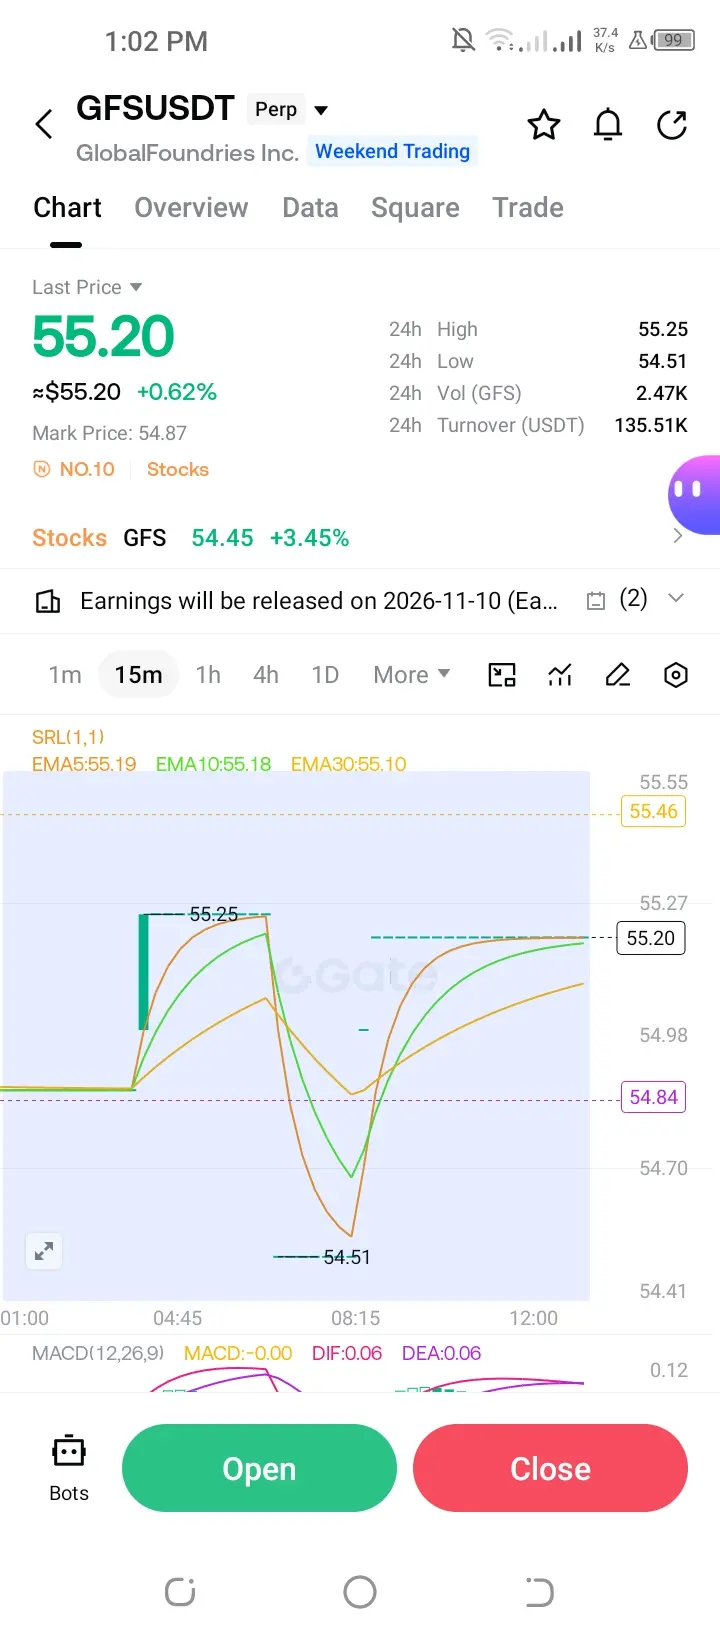Switch to the Chart tab
Image resolution: width=720 pixels, height=1640 pixels.
tap(67, 207)
